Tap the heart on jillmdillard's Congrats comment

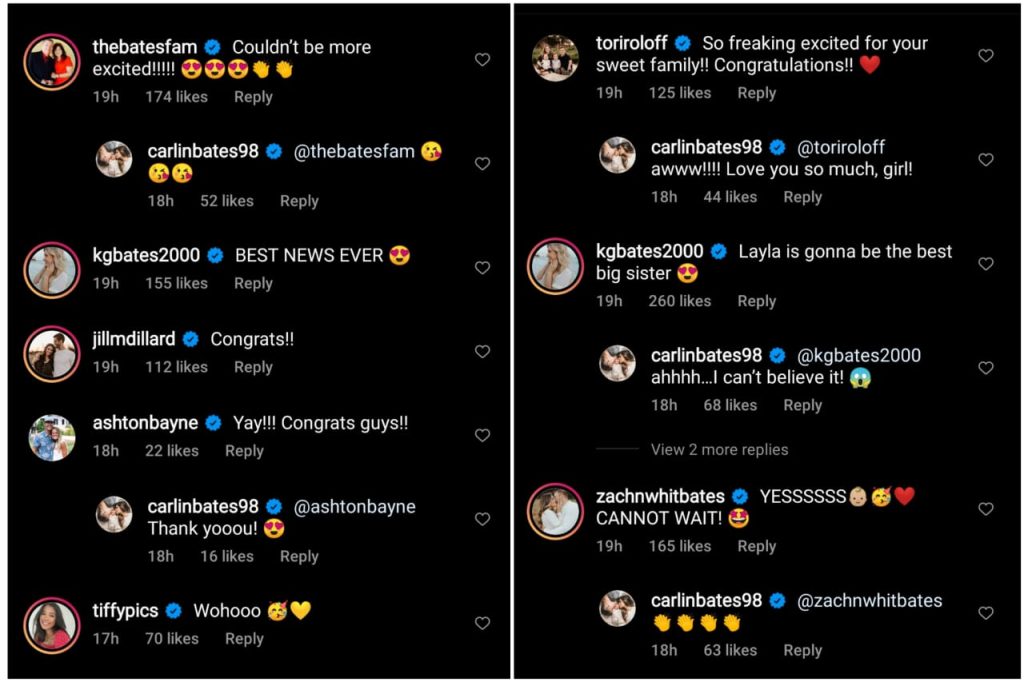(482, 352)
